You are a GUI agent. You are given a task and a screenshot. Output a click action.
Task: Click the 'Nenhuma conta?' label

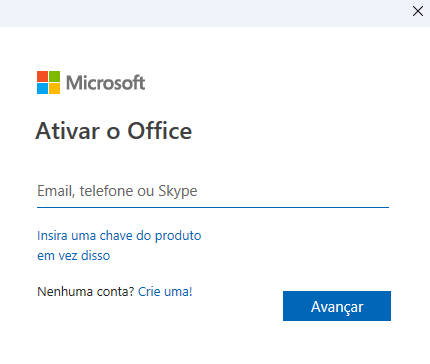(x=86, y=292)
